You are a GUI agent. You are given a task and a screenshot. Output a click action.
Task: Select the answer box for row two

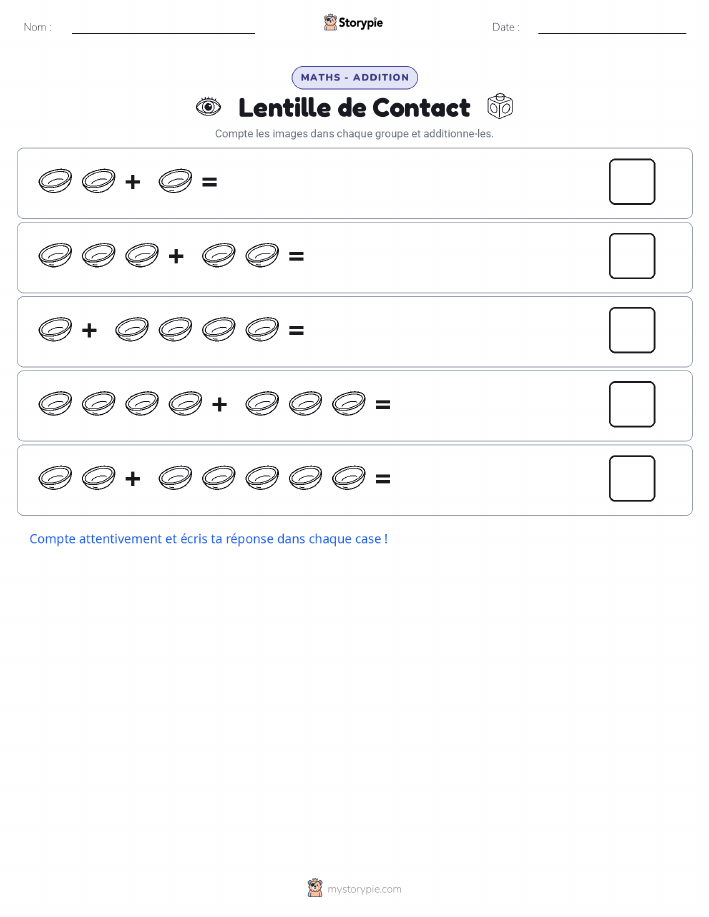coord(632,256)
